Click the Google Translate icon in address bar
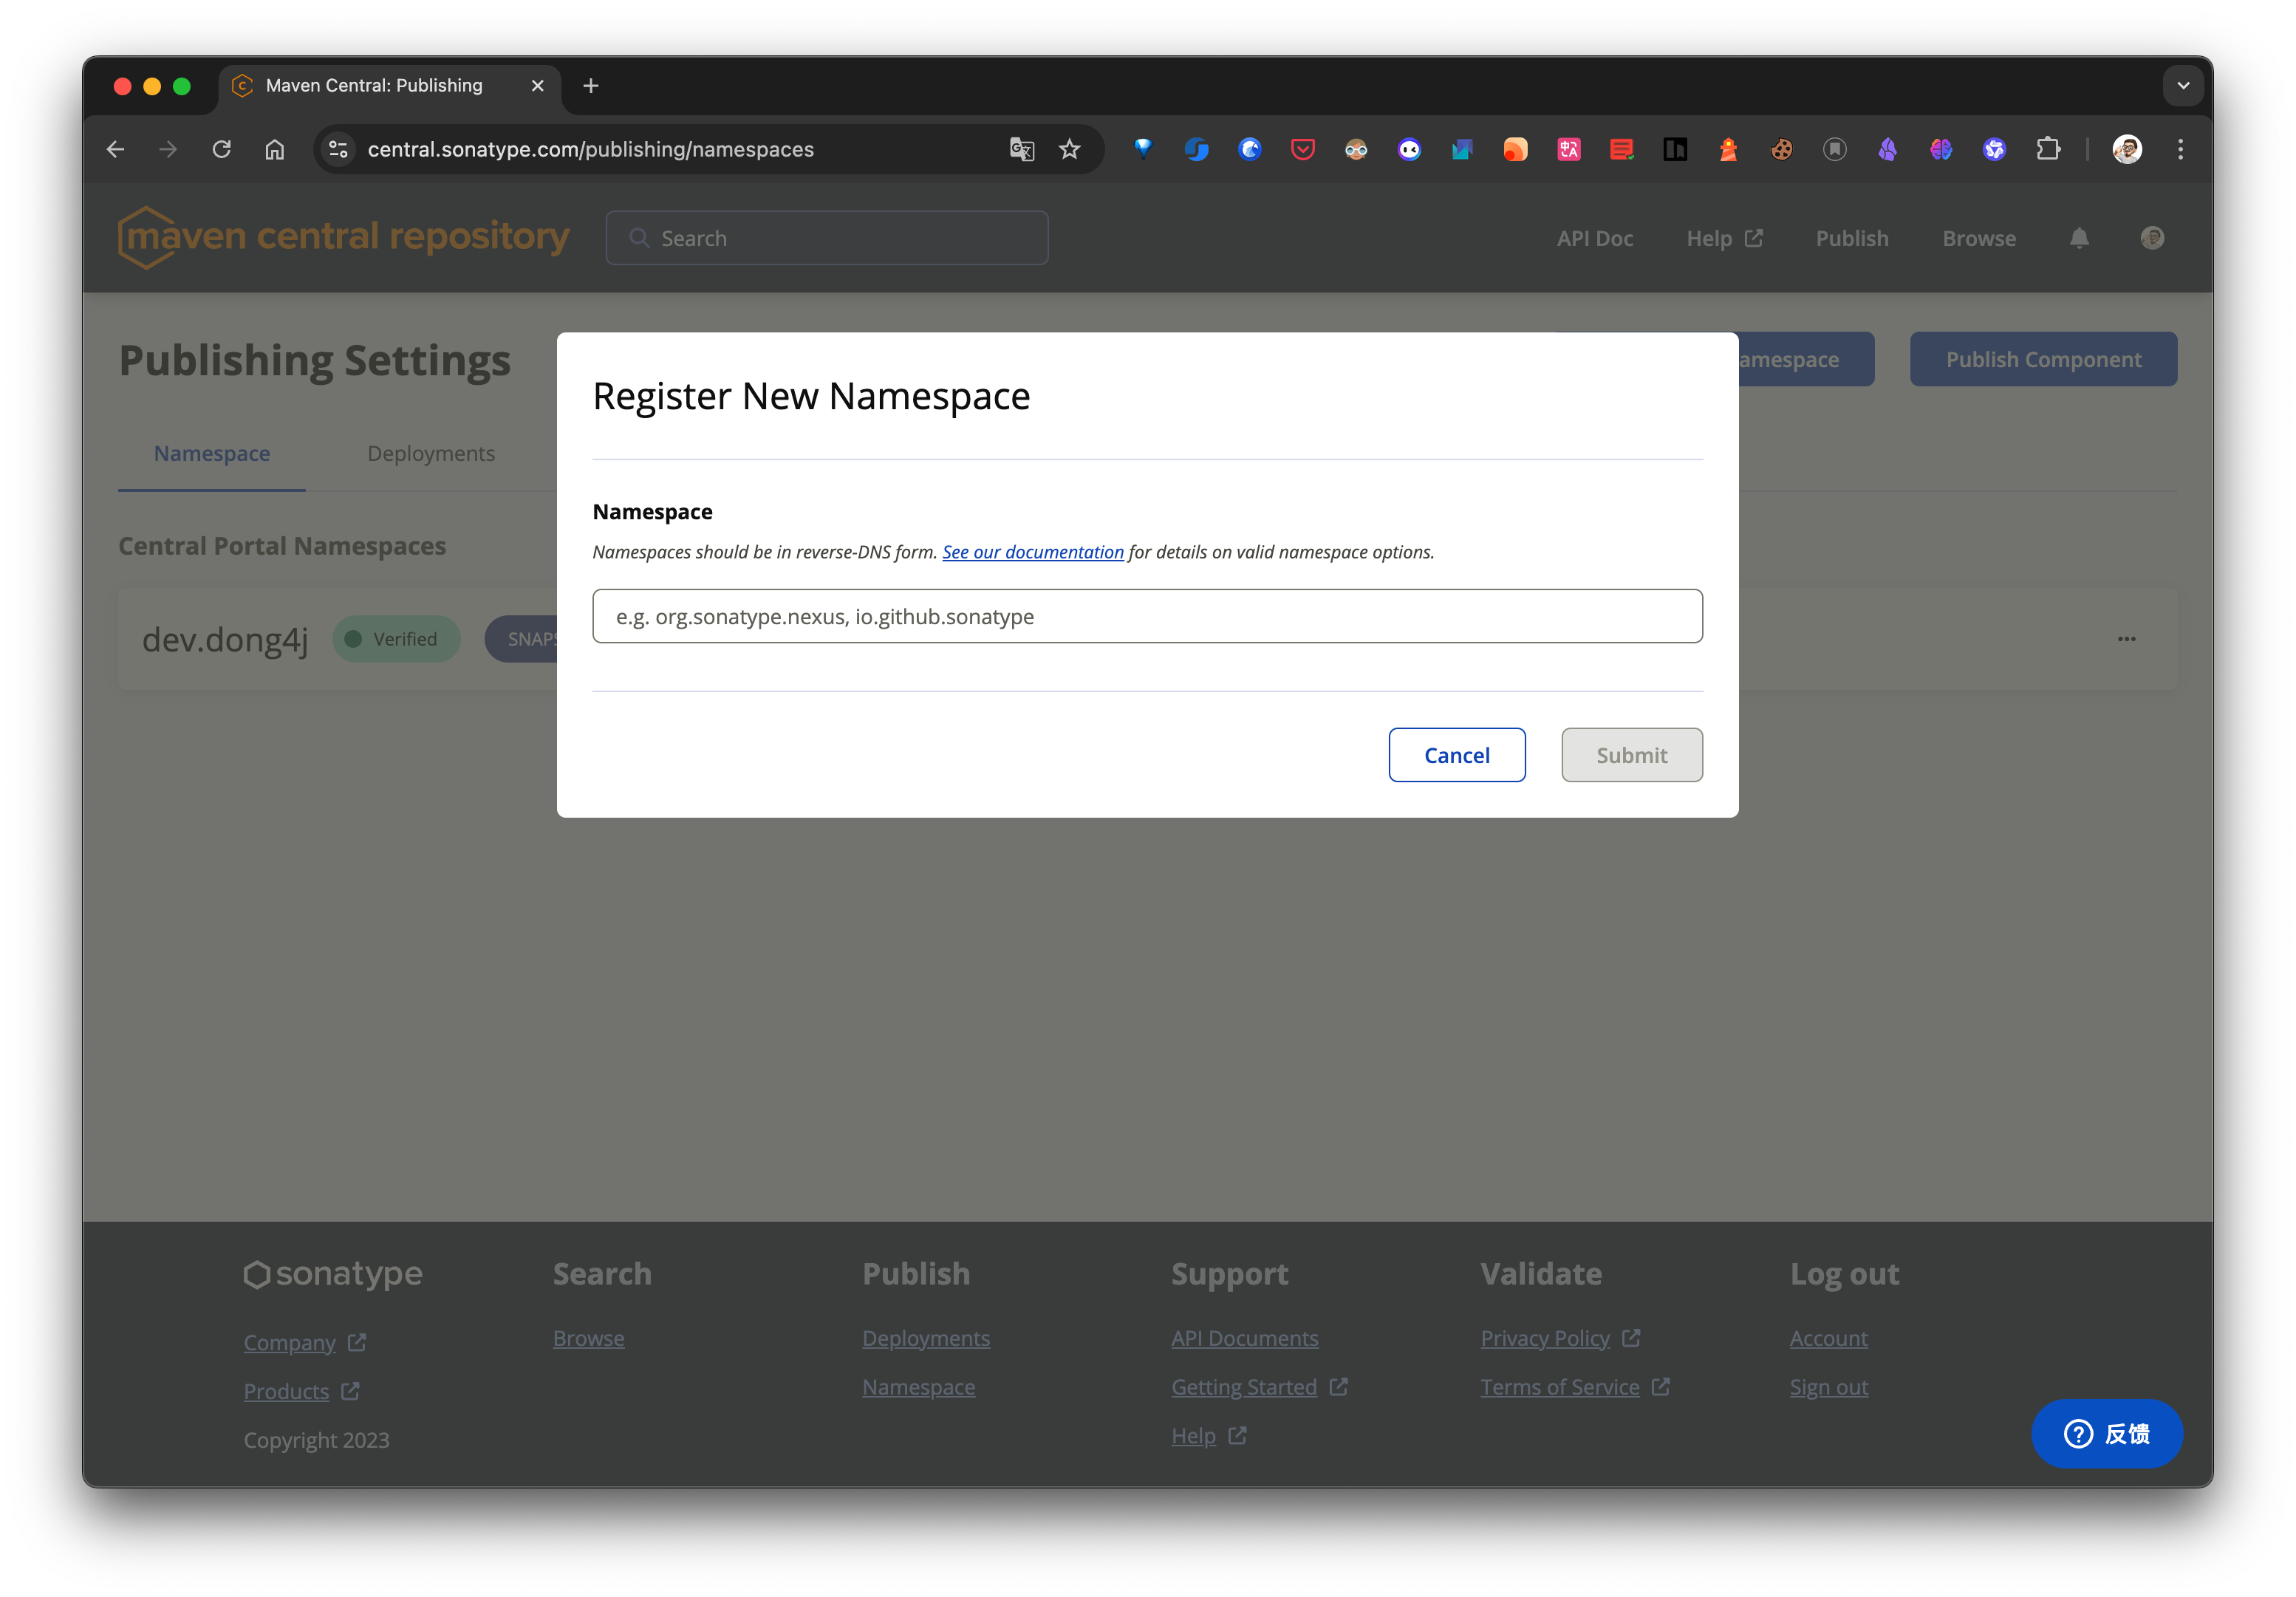The height and width of the screenshot is (1597, 2296). (1021, 149)
